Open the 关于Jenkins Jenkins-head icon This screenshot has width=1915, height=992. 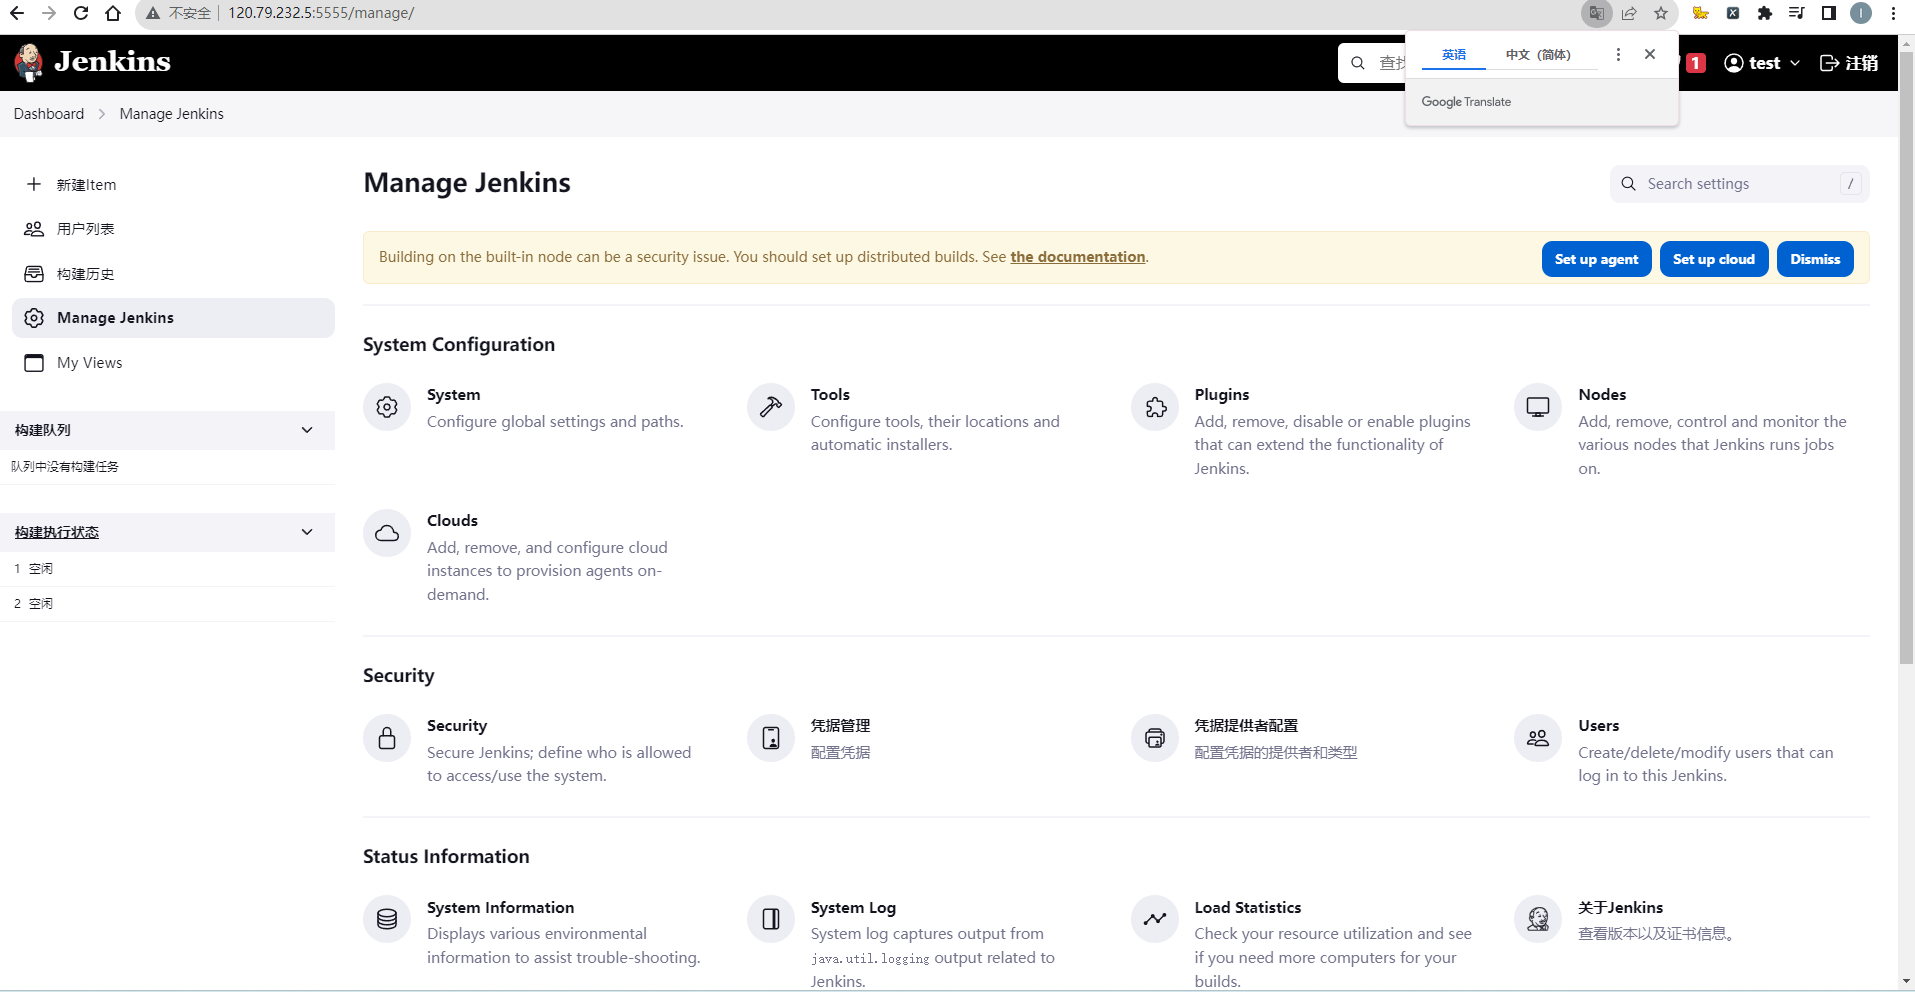coord(1537,919)
